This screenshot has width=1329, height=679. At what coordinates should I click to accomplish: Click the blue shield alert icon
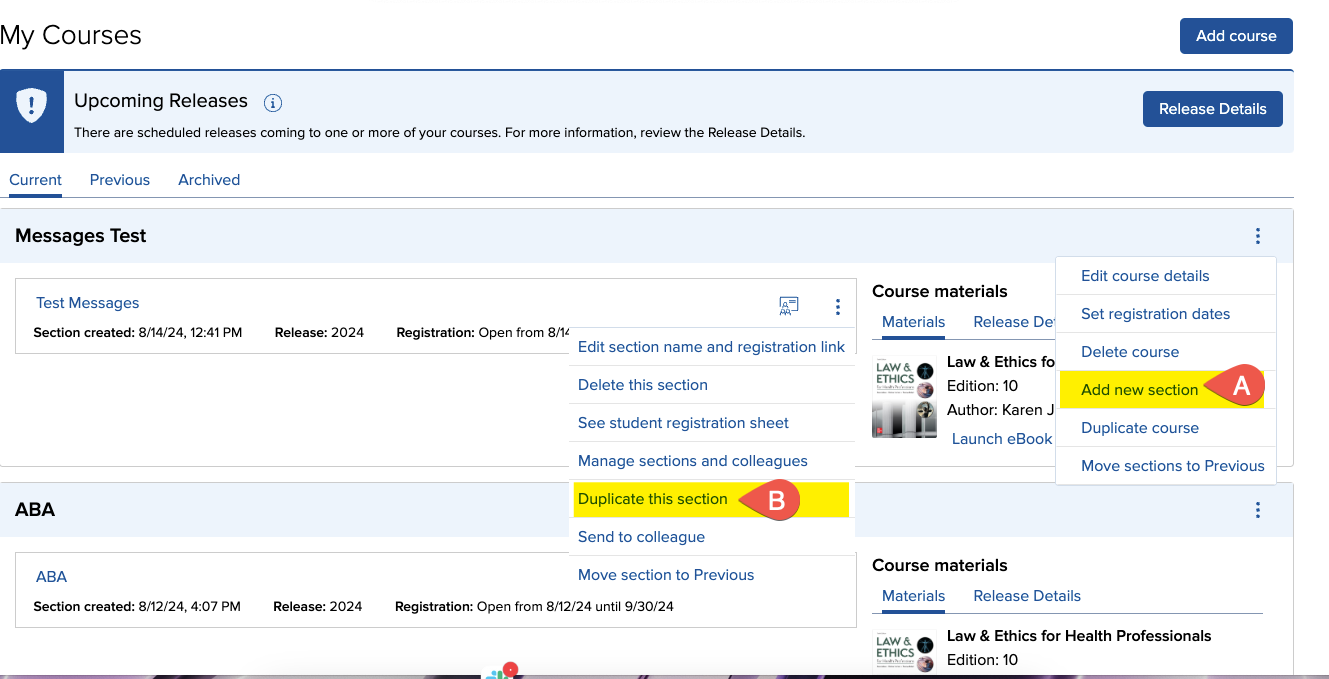click(x=32, y=105)
